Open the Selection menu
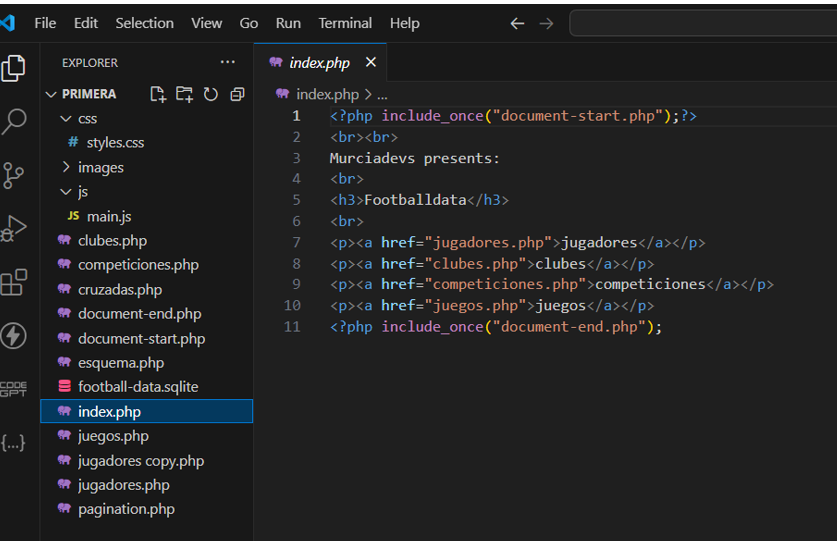 pos(144,23)
